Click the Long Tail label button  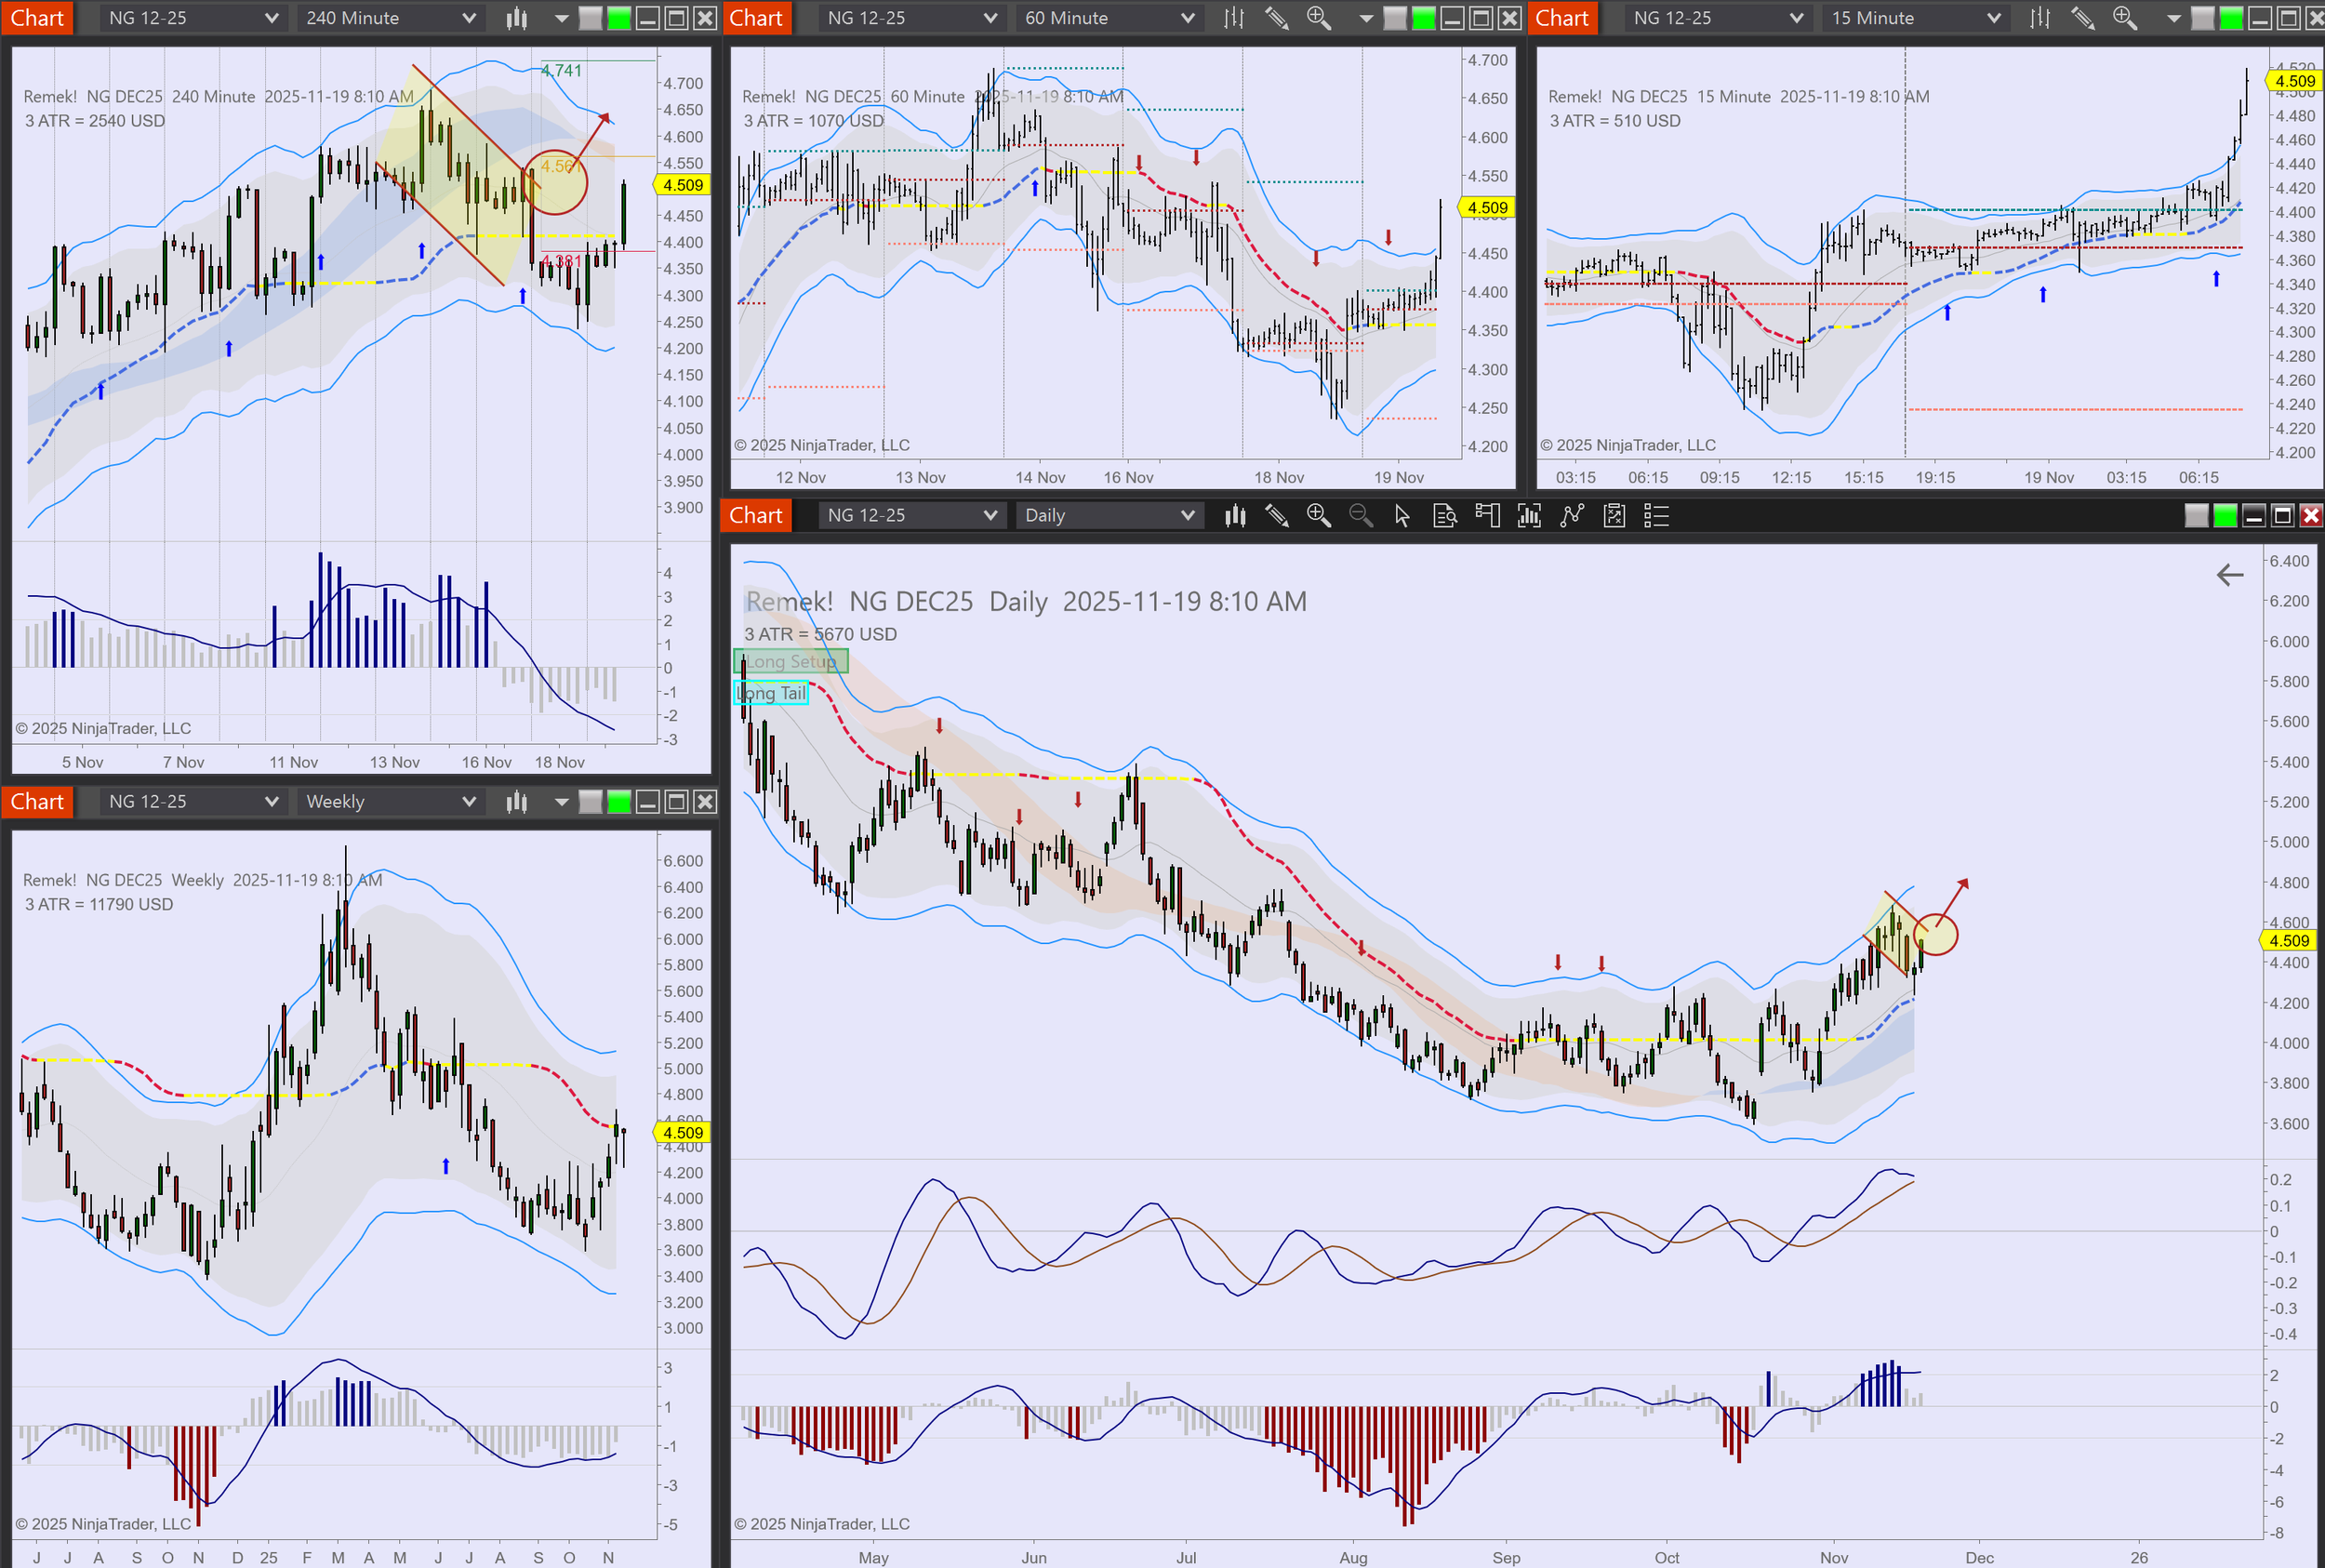click(x=771, y=693)
